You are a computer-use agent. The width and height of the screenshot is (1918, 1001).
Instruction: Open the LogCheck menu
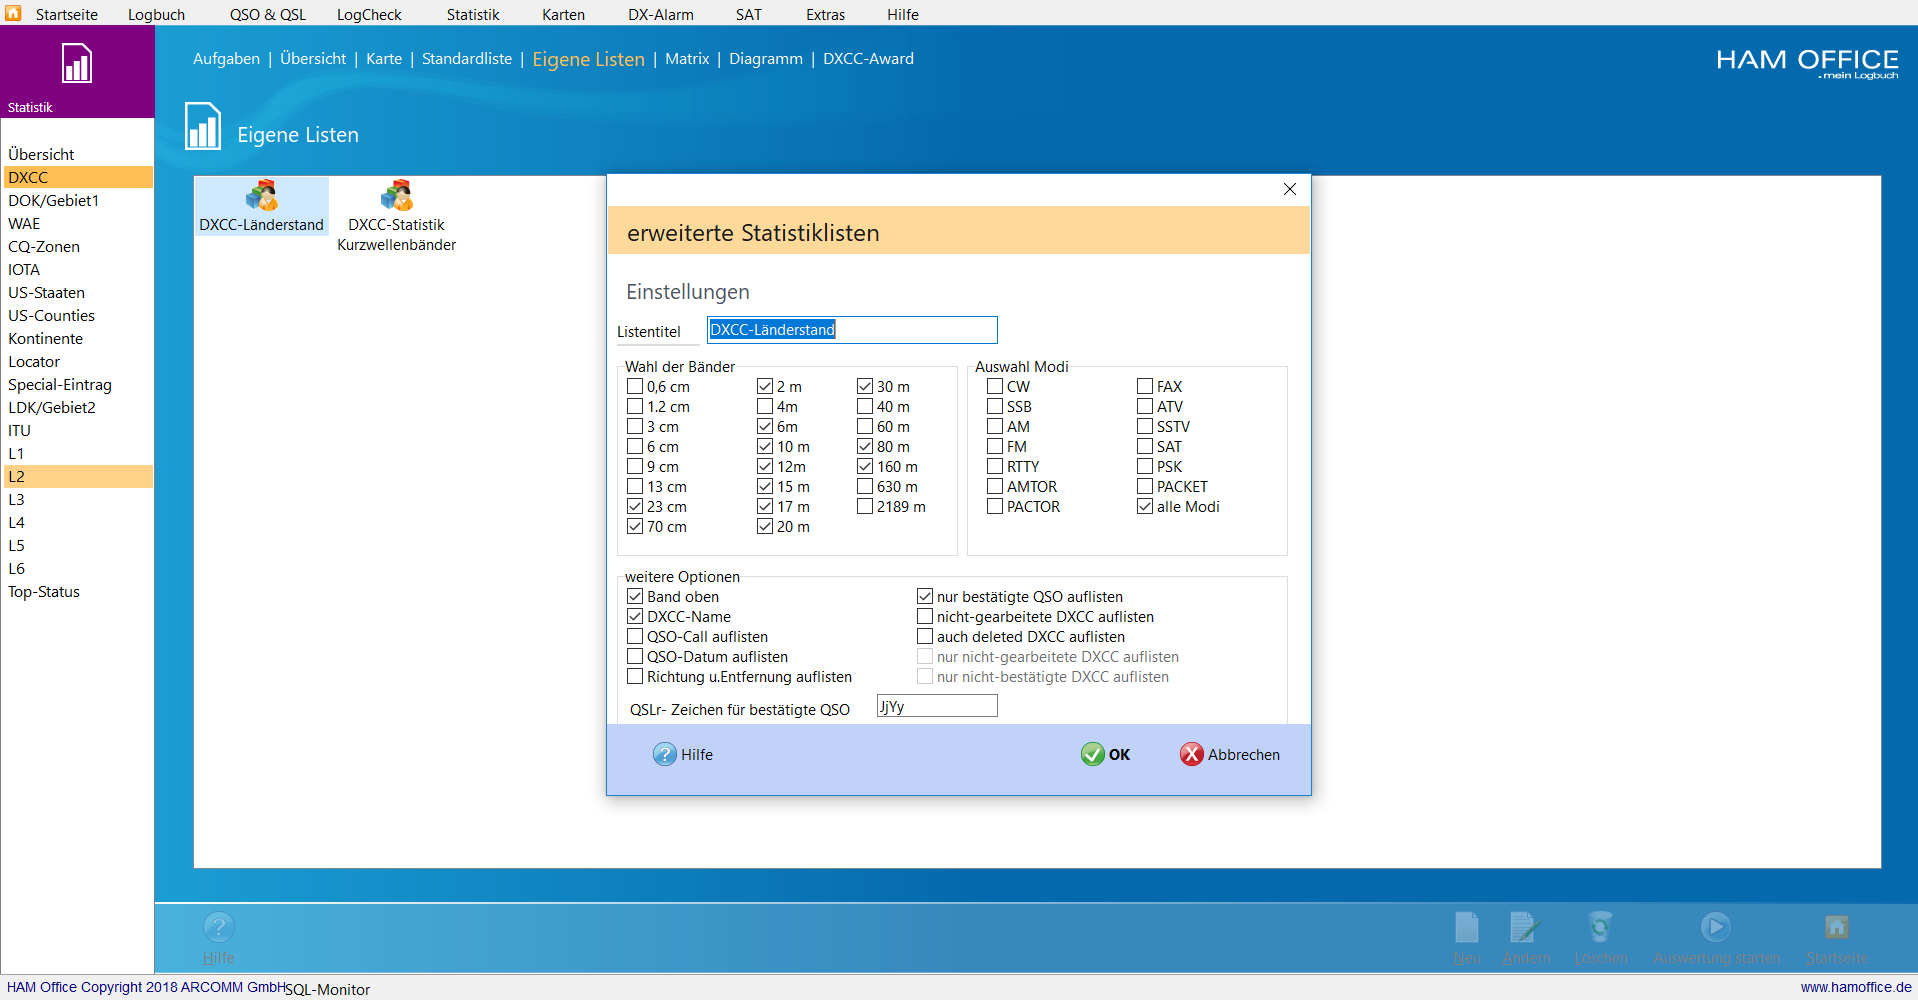click(x=369, y=14)
